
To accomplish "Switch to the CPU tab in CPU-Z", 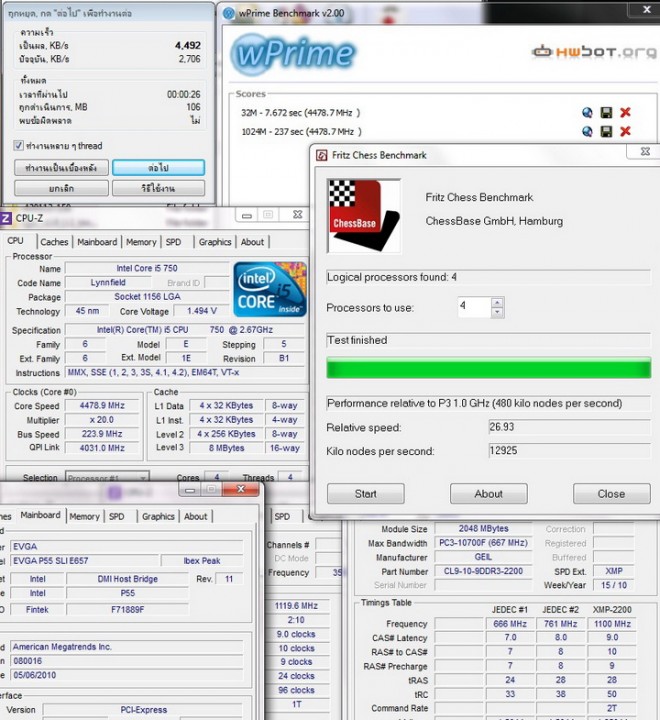I will (x=15, y=241).
